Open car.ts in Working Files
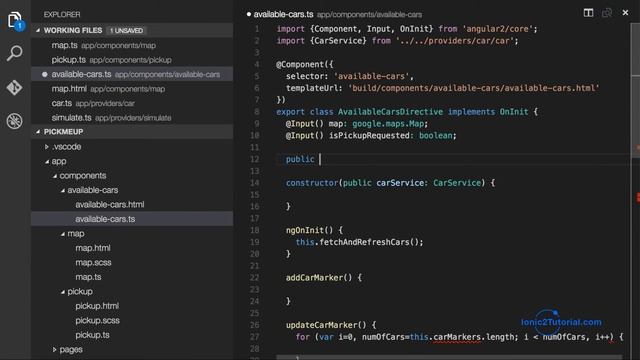The width and height of the screenshot is (640, 360). [132, 103]
